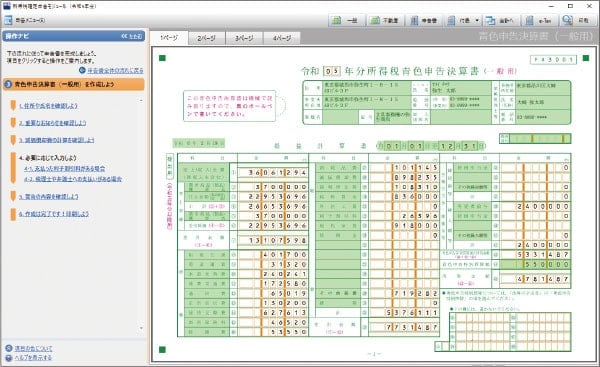
Task: Click the 令和 year box showing 03
Action: tap(332, 71)
